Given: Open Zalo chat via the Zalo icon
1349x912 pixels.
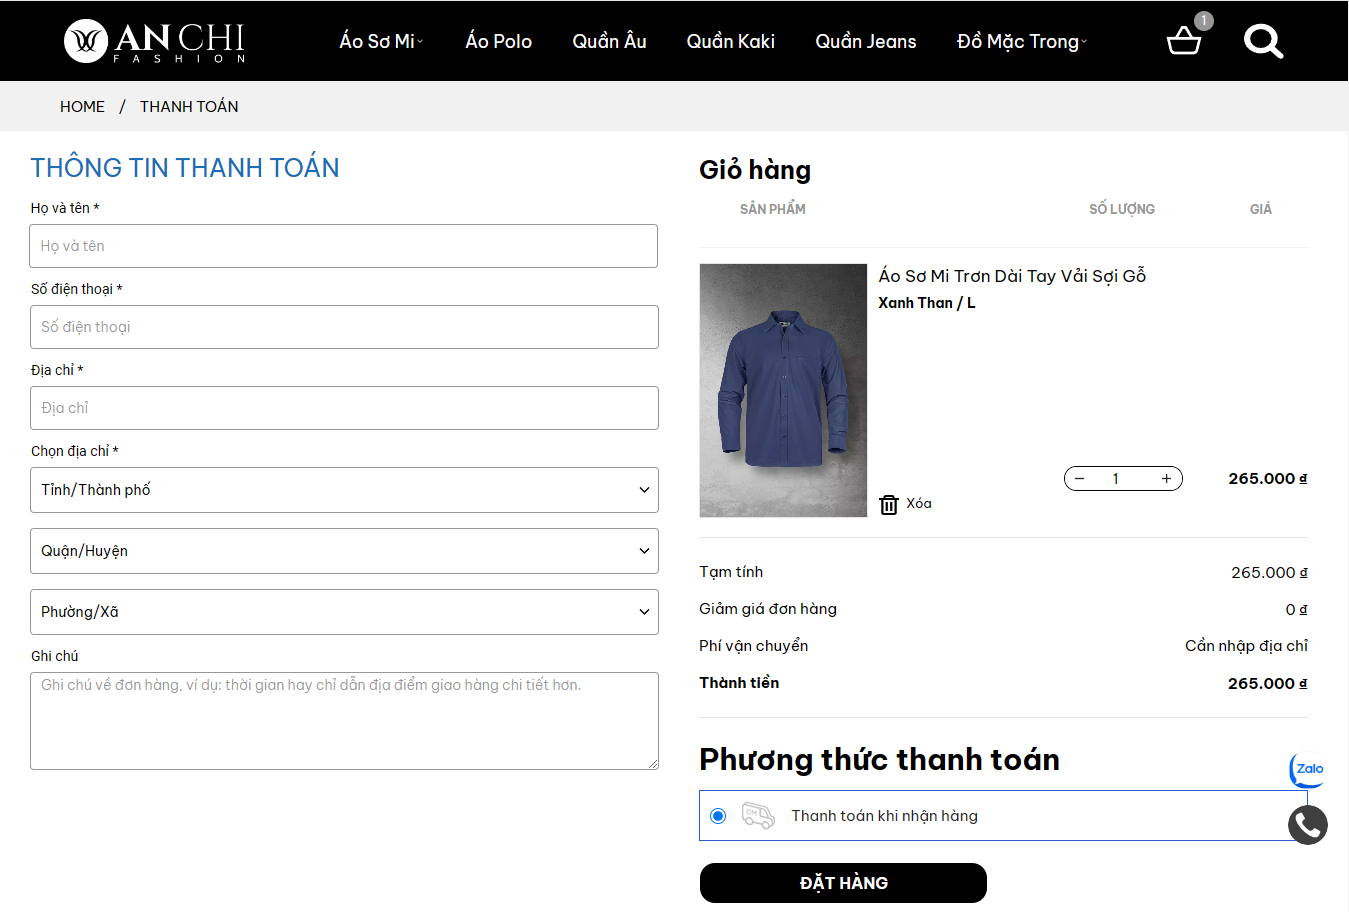Looking at the screenshot, I should pyautogui.click(x=1307, y=770).
